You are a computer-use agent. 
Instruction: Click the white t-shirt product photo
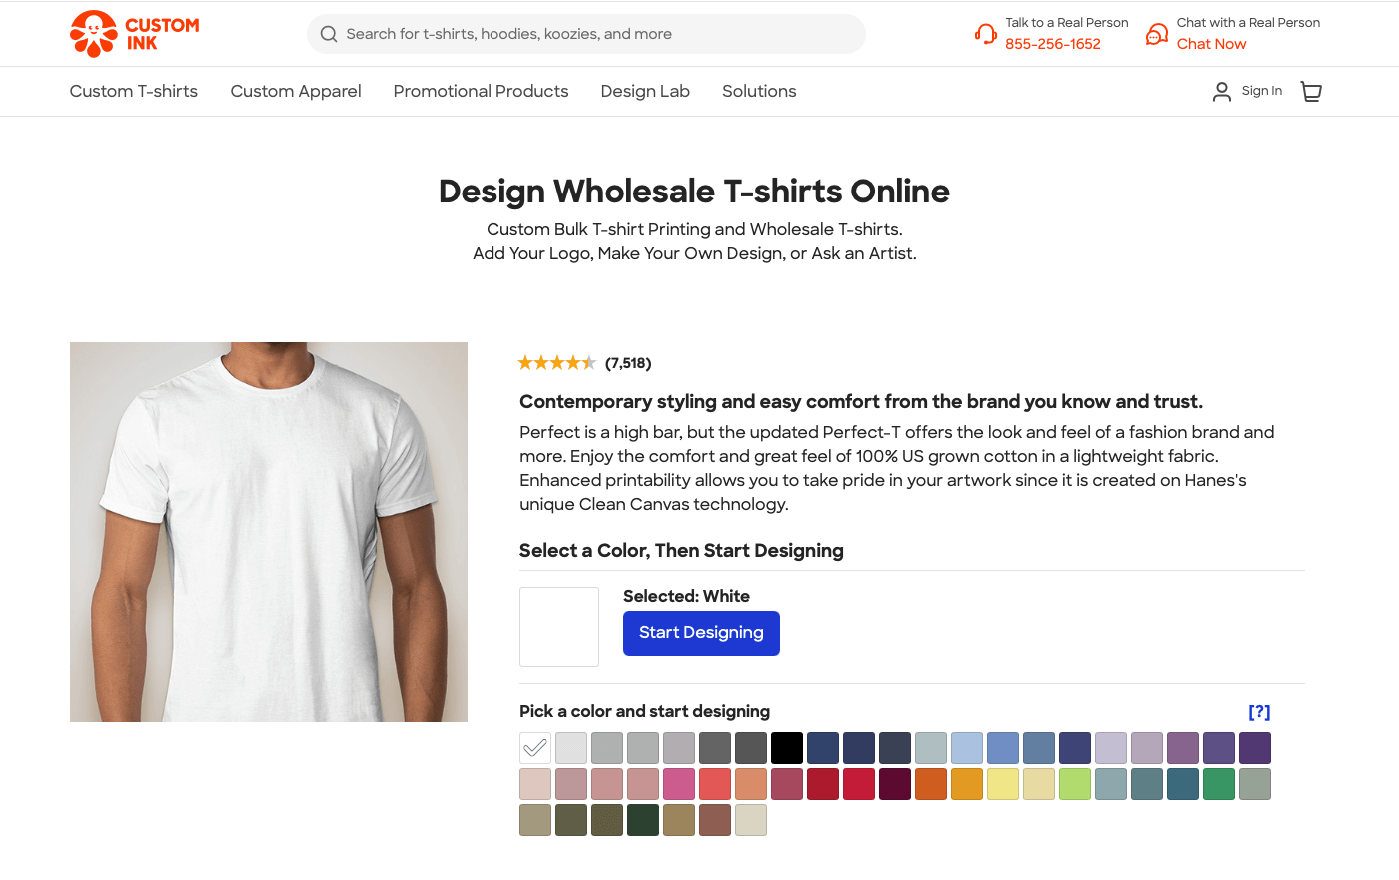click(x=268, y=531)
